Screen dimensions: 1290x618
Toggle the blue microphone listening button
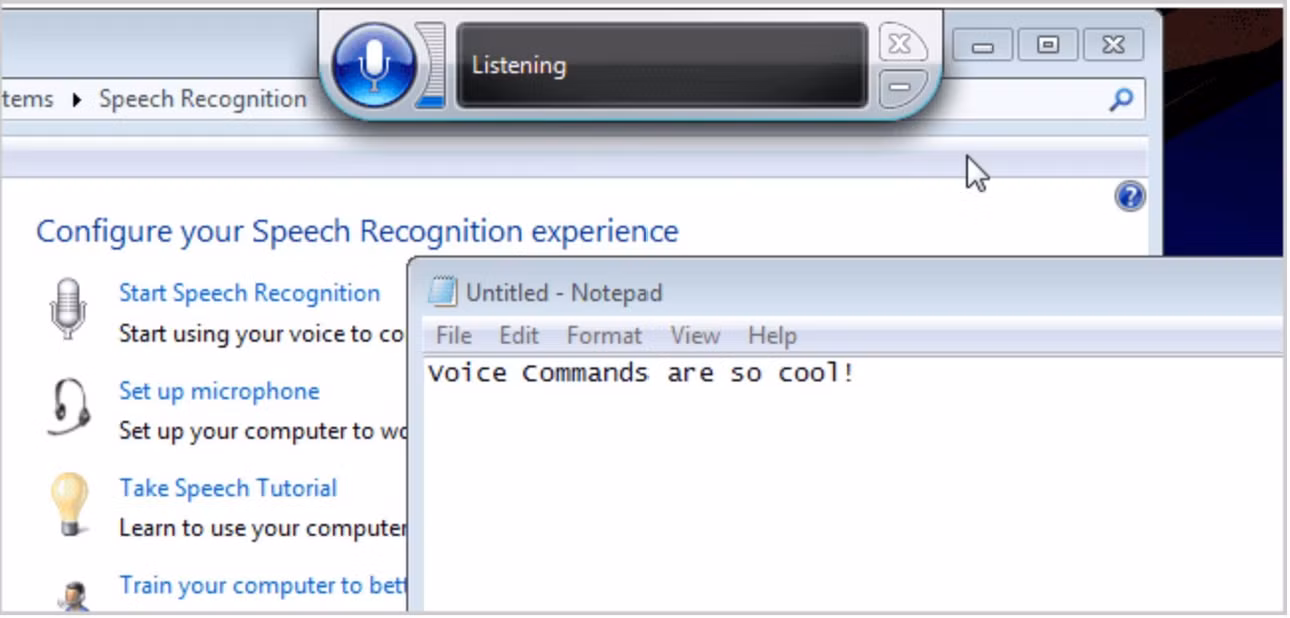click(373, 65)
